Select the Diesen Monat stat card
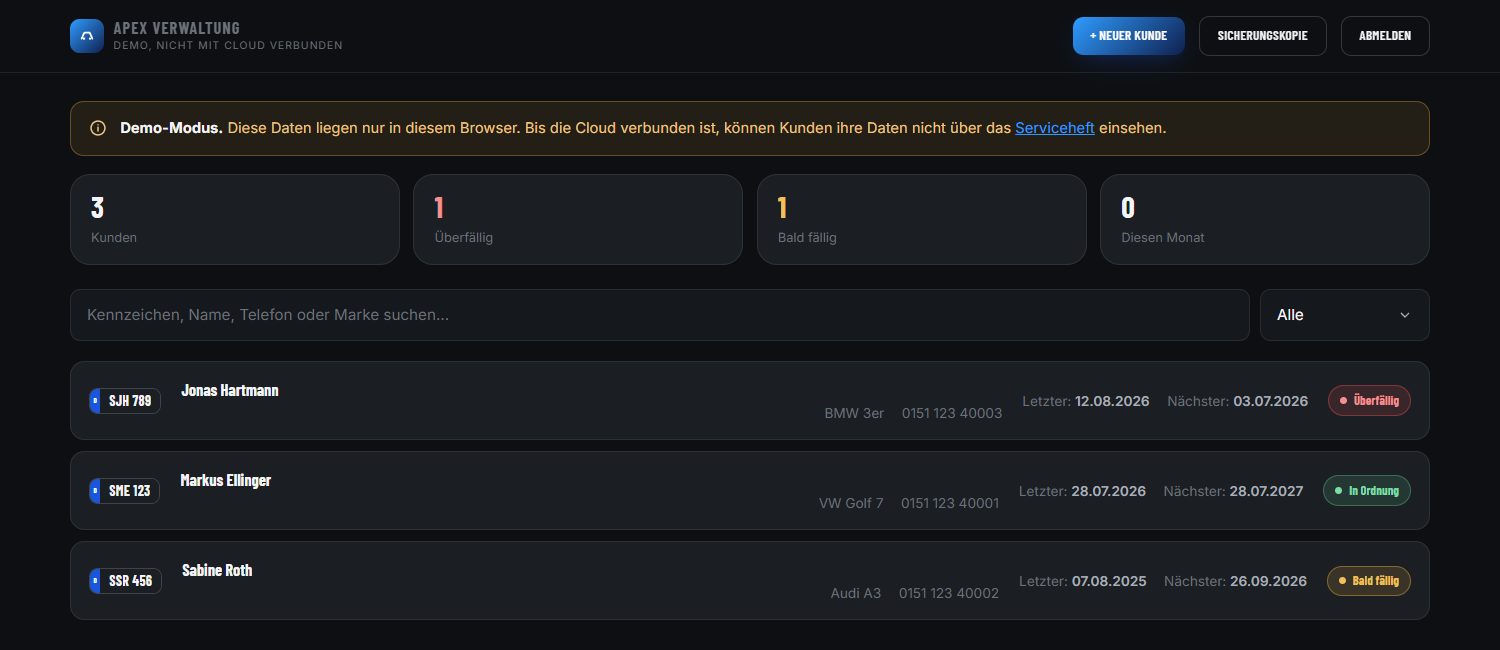Viewport: 1500px width, 650px height. [x=1265, y=220]
